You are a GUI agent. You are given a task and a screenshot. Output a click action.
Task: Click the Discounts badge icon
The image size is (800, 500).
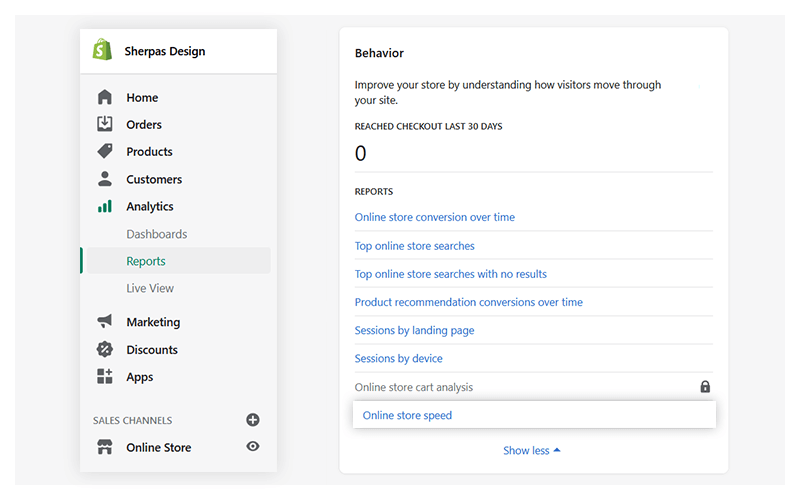(x=105, y=350)
